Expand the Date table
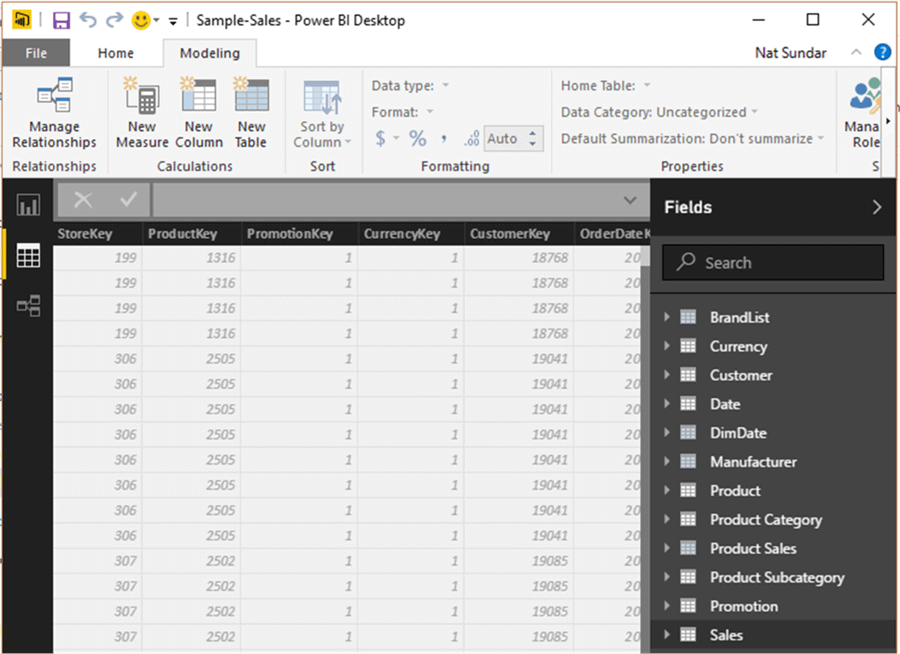The height and width of the screenshot is (654, 900). 666,403
